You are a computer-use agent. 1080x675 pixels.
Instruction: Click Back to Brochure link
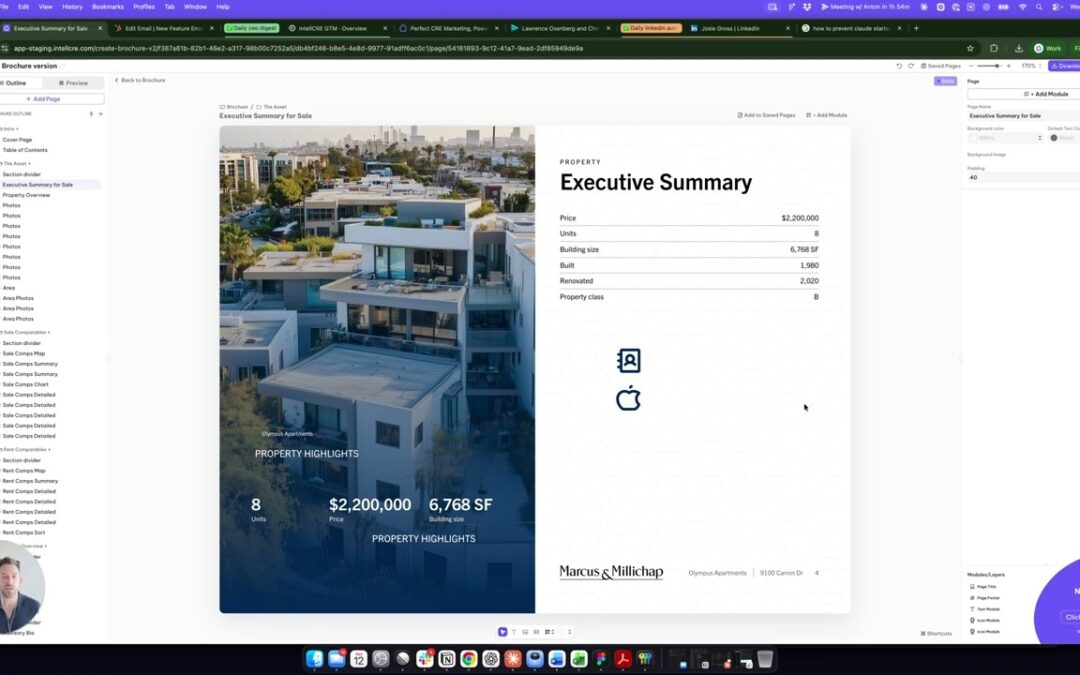pyautogui.click(x=140, y=81)
